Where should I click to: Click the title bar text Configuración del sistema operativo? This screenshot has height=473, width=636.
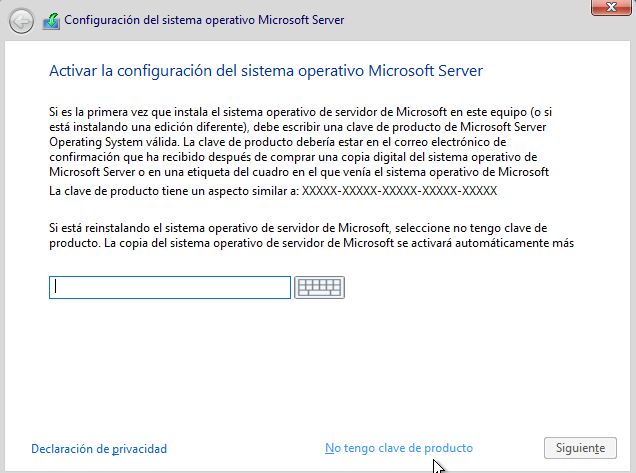pos(160,20)
